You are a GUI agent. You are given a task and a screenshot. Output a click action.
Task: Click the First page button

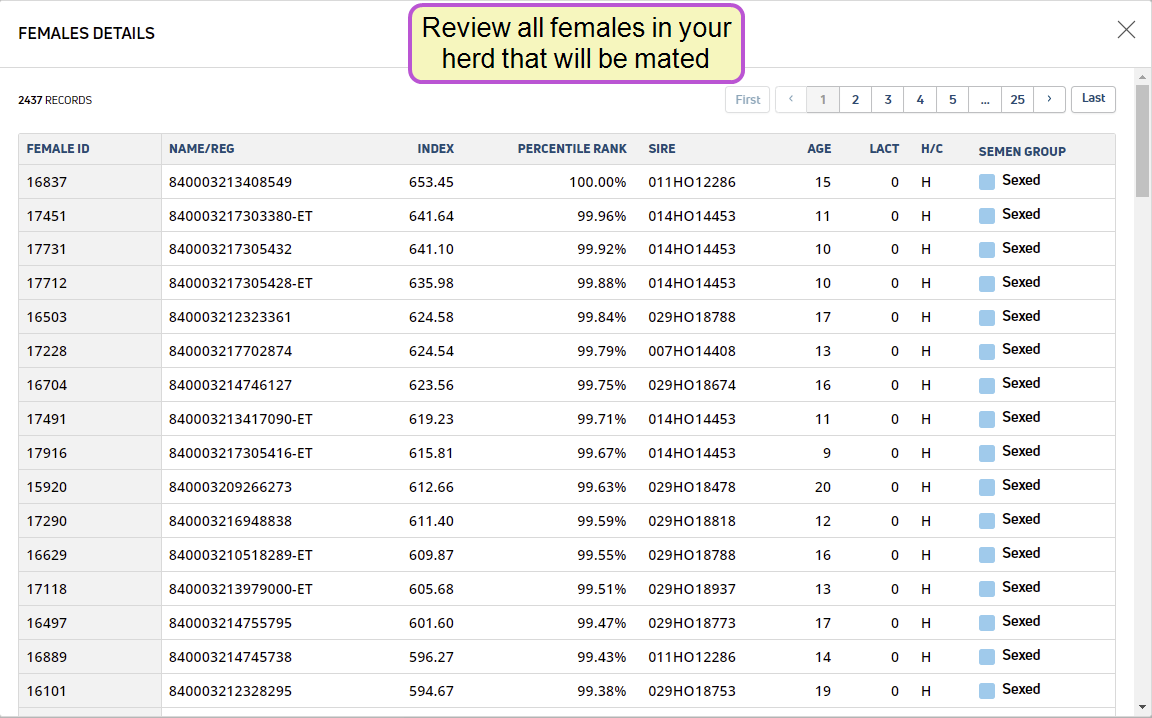coord(748,99)
